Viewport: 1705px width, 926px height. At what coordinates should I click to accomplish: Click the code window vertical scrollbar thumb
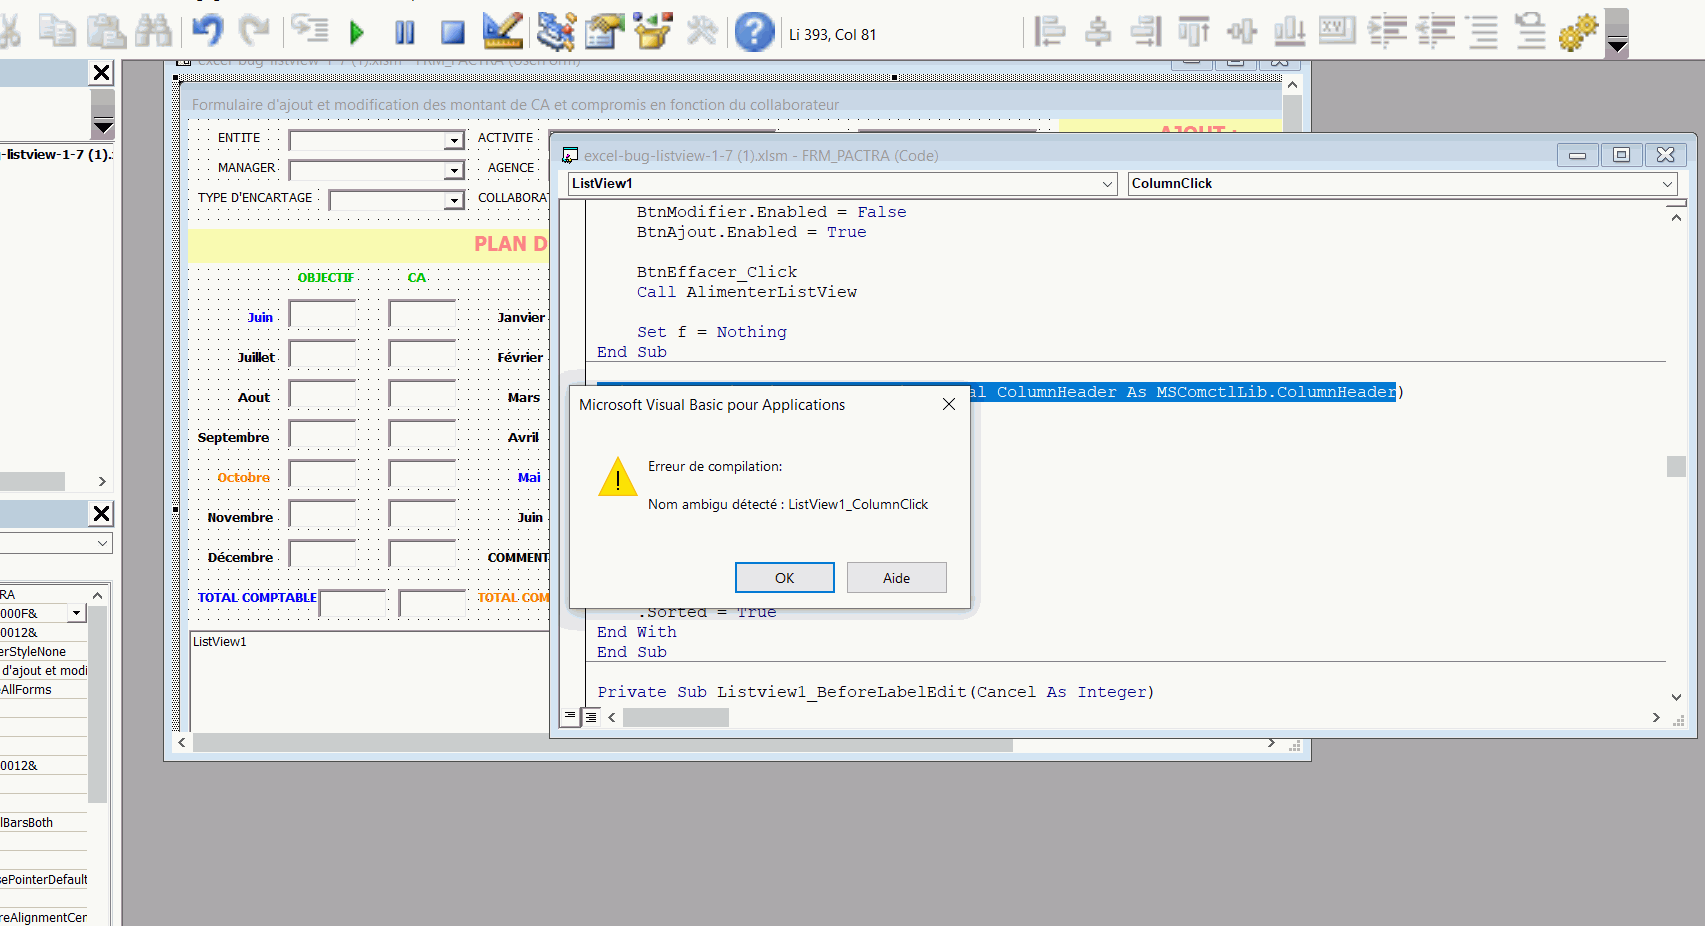click(1676, 466)
